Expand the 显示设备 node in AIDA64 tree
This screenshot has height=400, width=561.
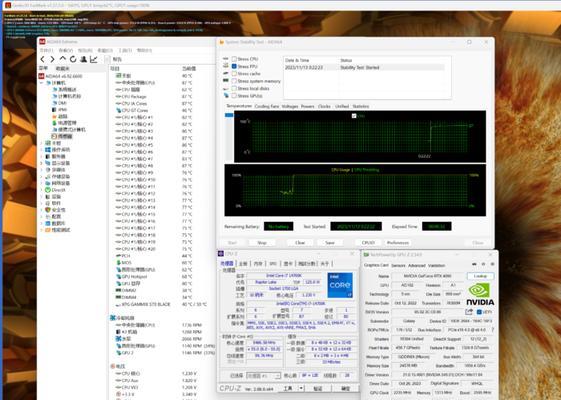[x=42, y=163]
